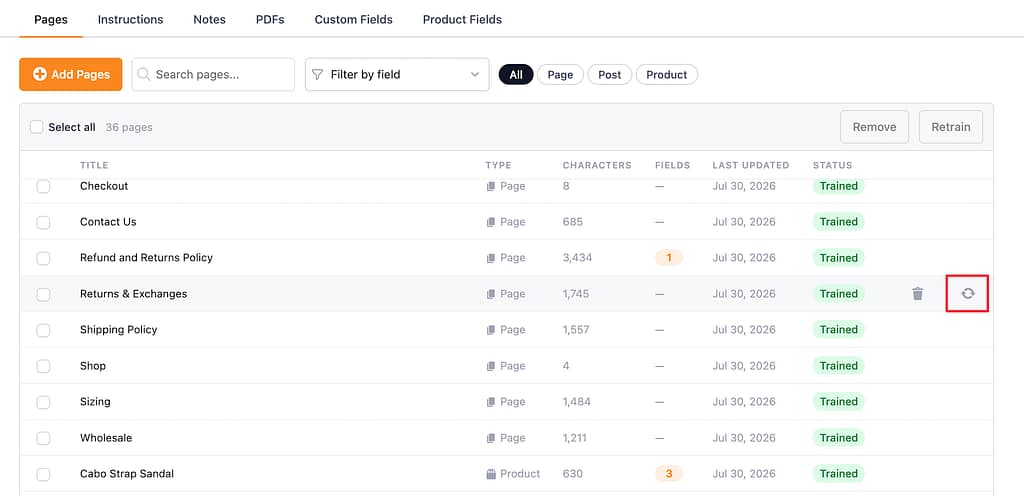
Task: Click the Remove button
Action: pos(874,127)
